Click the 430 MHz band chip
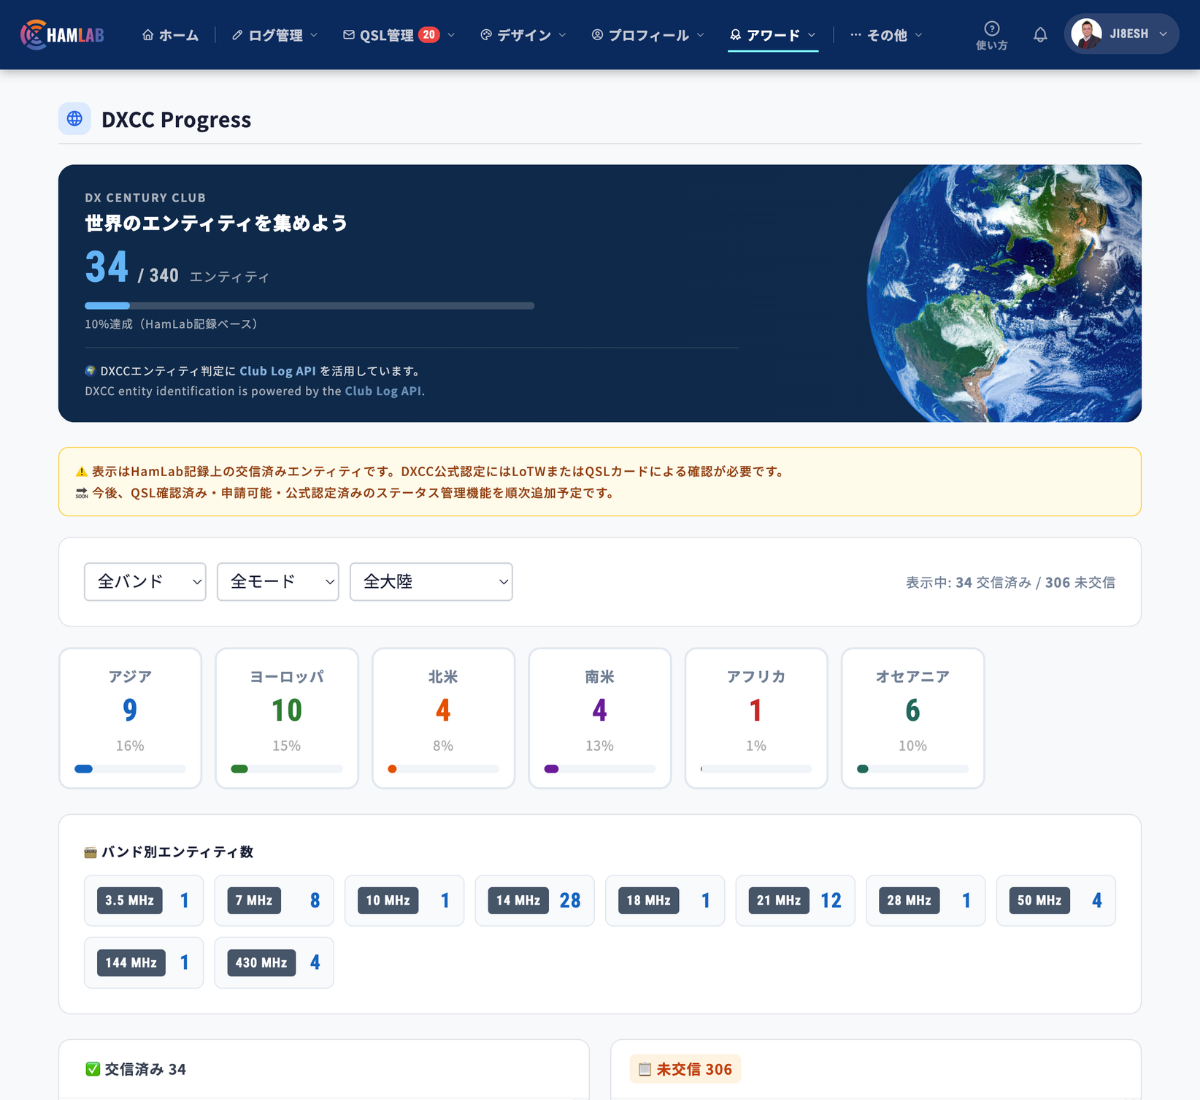 pyautogui.click(x=274, y=963)
